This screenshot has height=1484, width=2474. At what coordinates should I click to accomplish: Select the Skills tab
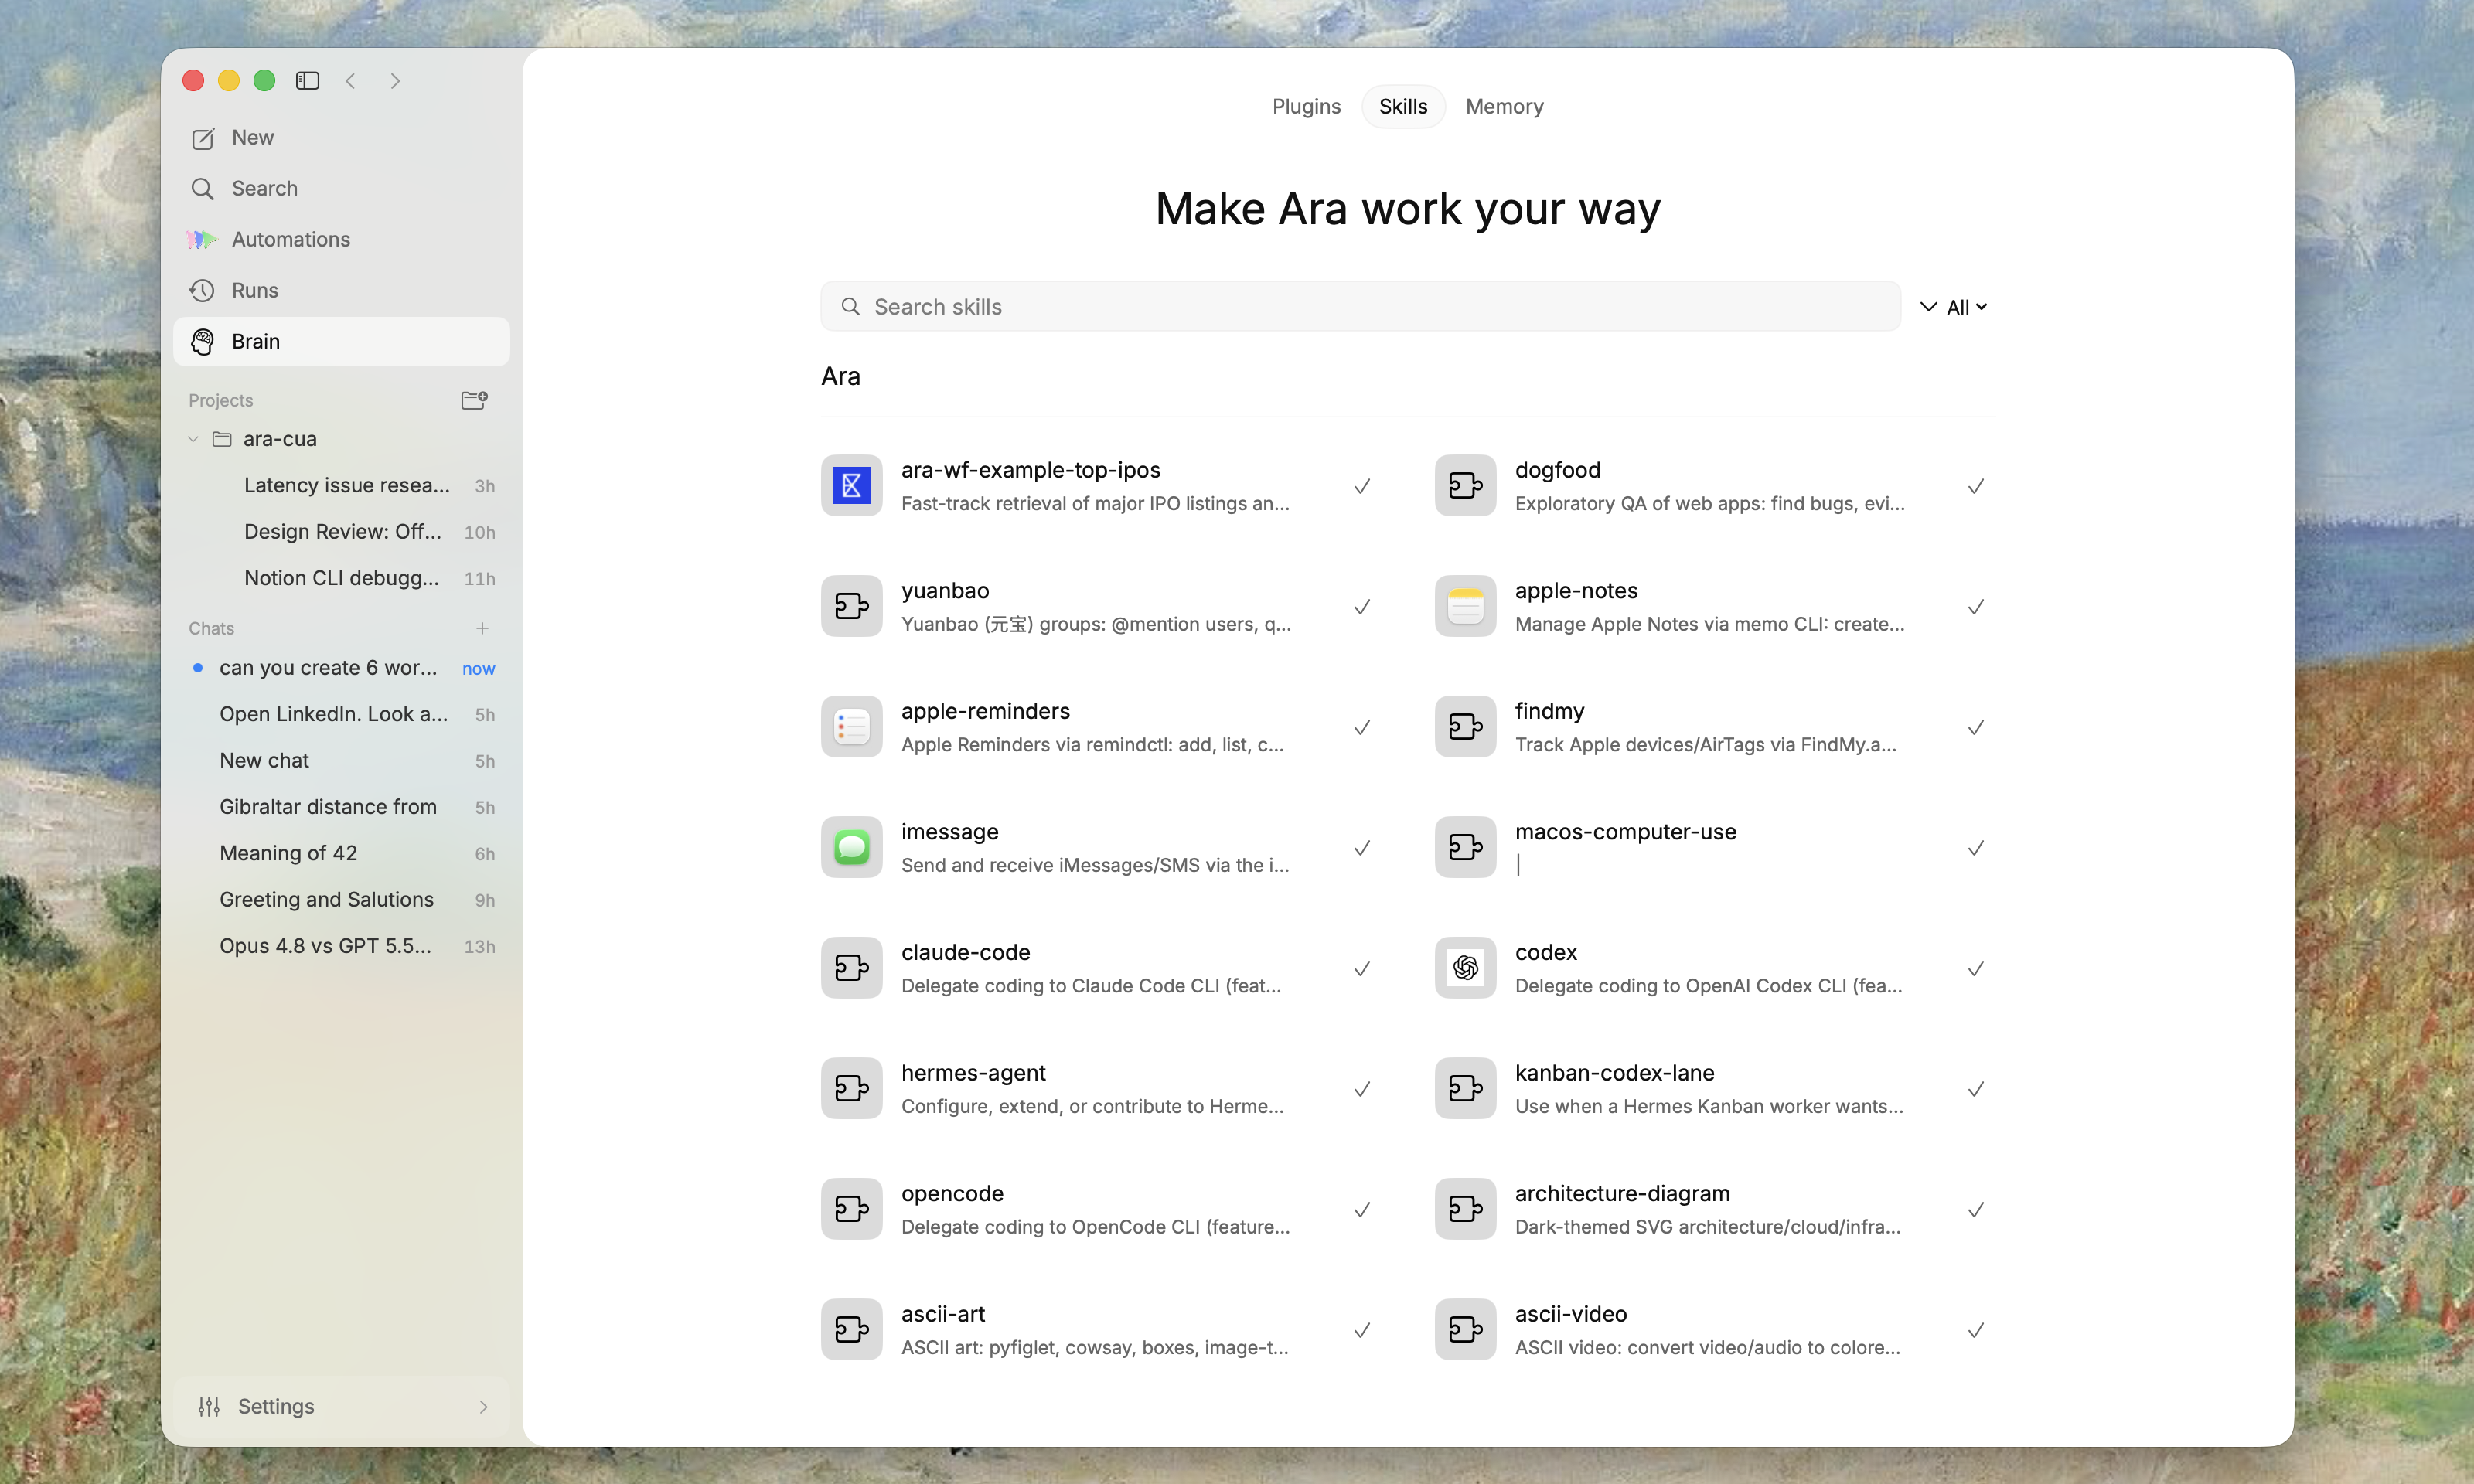1403,107
